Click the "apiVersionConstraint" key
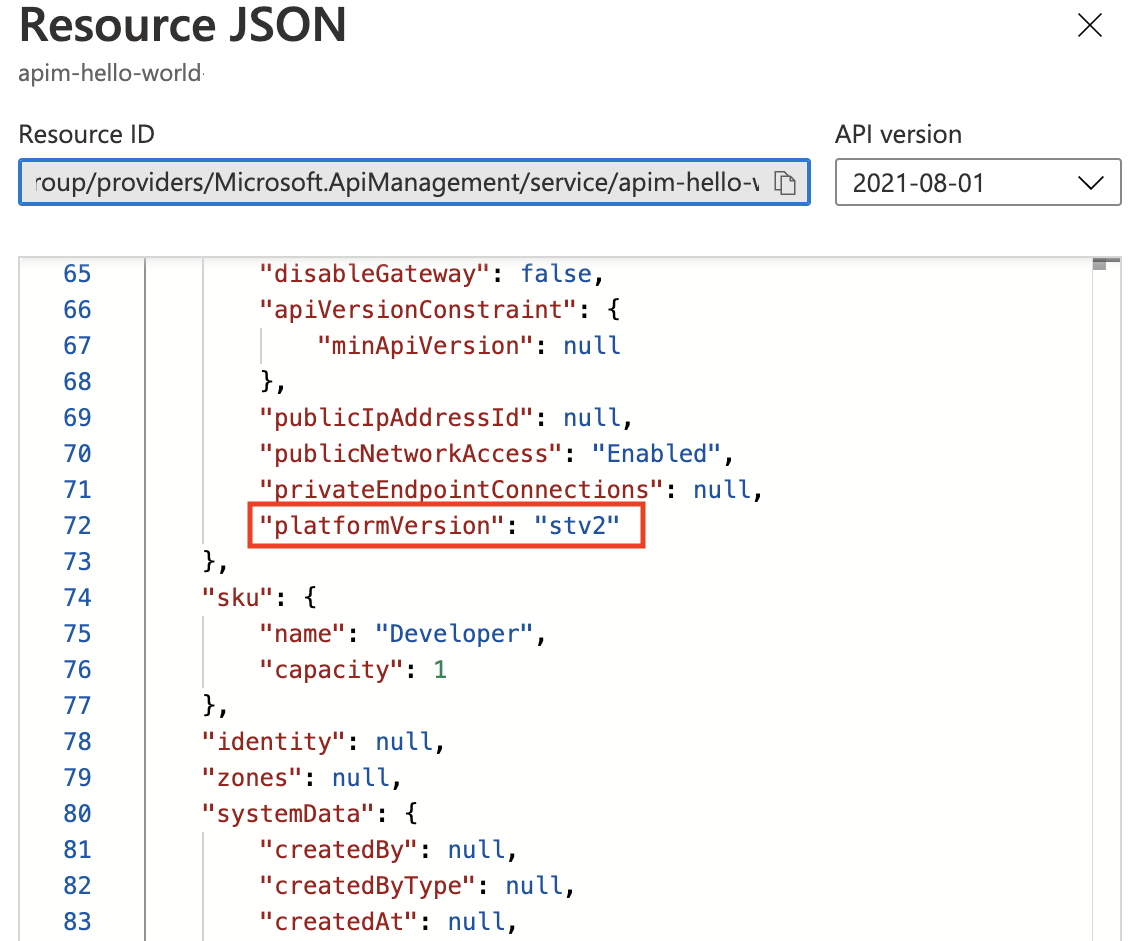This screenshot has width=1142, height=941. pos(419,310)
